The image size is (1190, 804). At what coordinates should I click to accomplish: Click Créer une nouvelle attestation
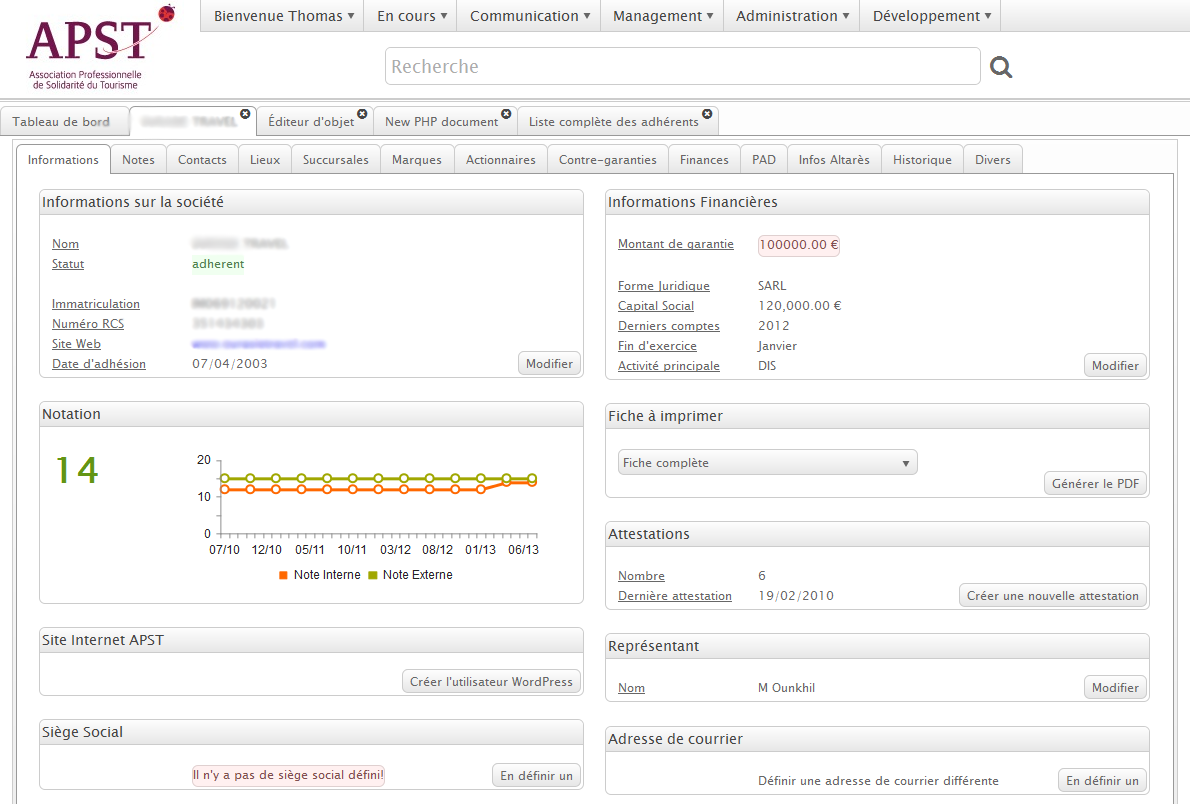tap(1053, 596)
